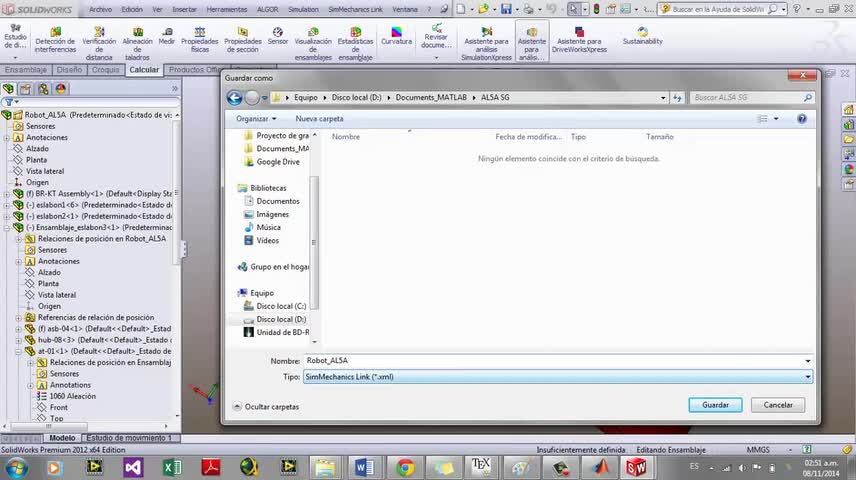Open Estadísticas de ensamblaje
The image size is (856, 480).
click(355, 44)
